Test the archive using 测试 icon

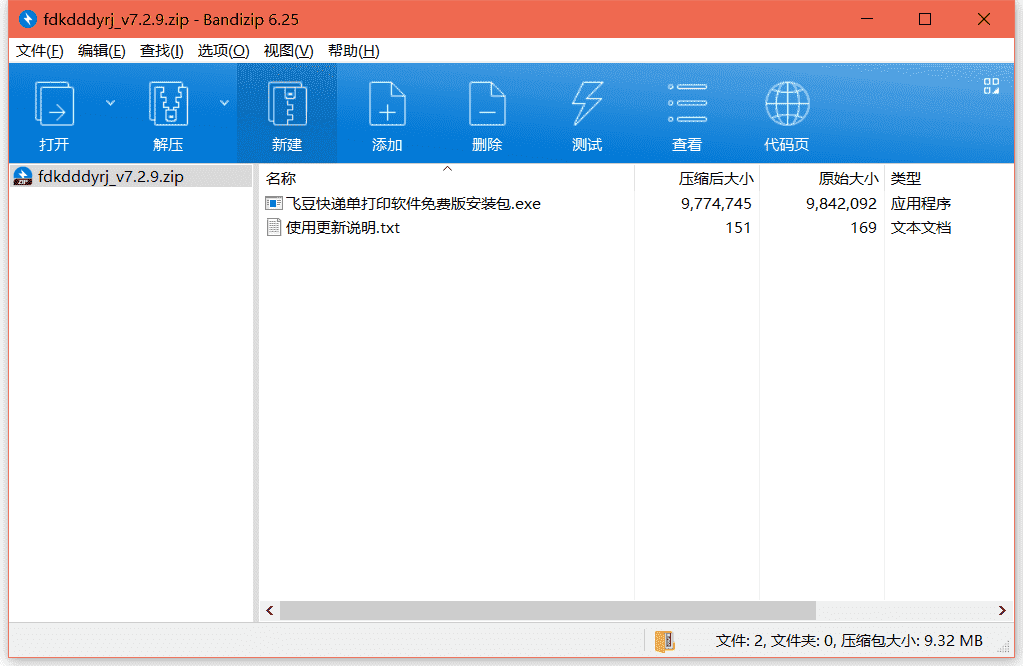587,115
